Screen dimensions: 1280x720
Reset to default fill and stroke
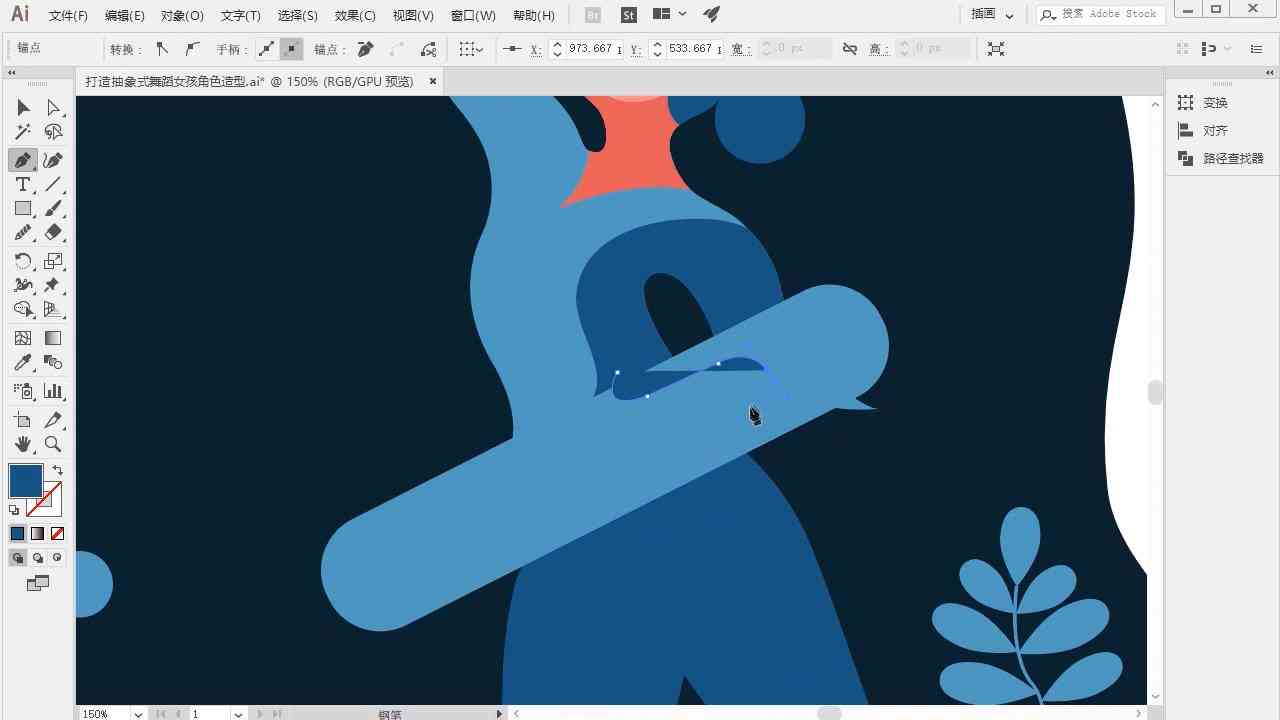[x=14, y=510]
